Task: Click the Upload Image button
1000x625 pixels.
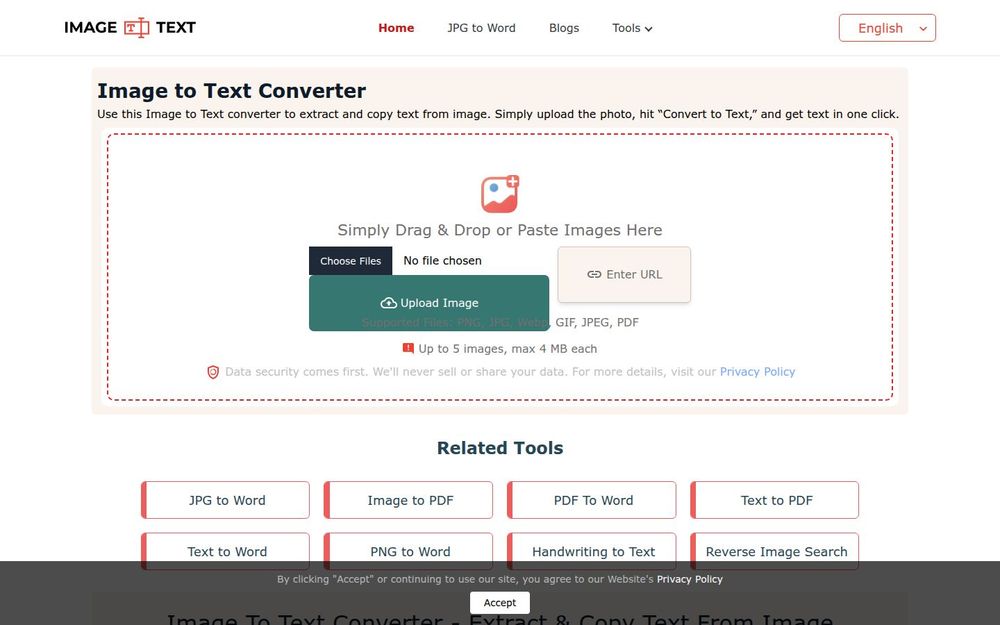Action: [x=429, y=302]
